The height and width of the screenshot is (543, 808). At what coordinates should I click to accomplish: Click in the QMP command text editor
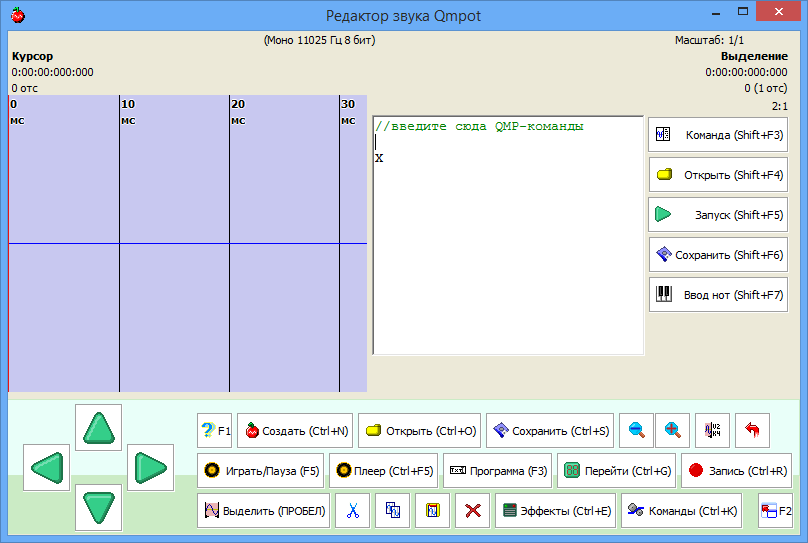tap(508, 235)
